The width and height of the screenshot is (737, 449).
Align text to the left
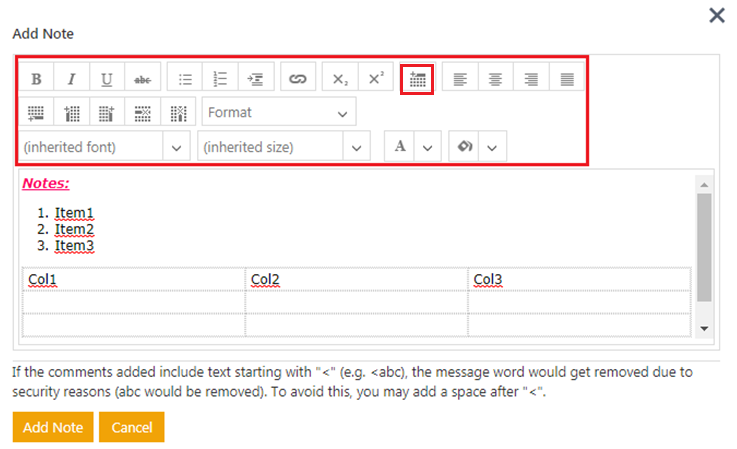(460, 78)
